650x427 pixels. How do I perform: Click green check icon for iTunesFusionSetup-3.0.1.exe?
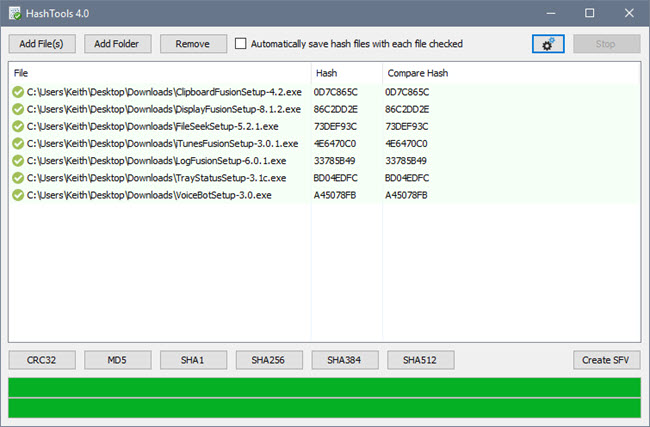pos(18,143)
